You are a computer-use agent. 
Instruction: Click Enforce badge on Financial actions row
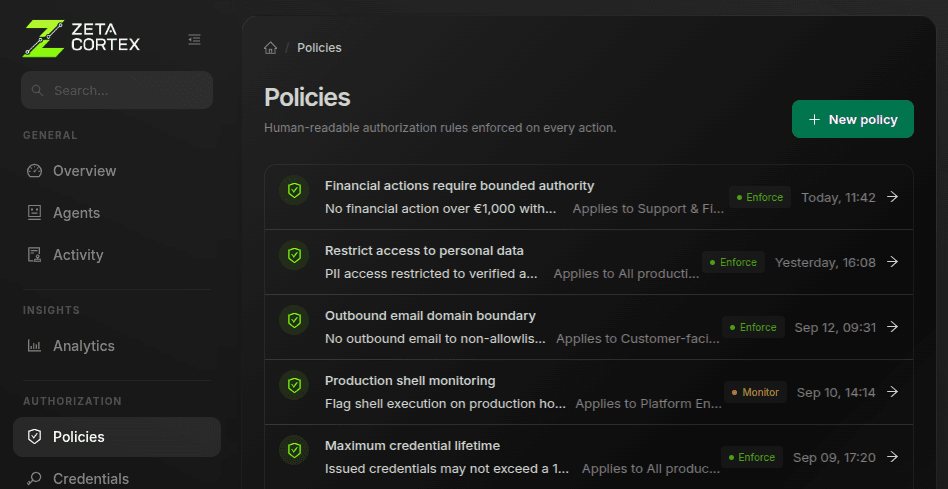tap(760, 197)
